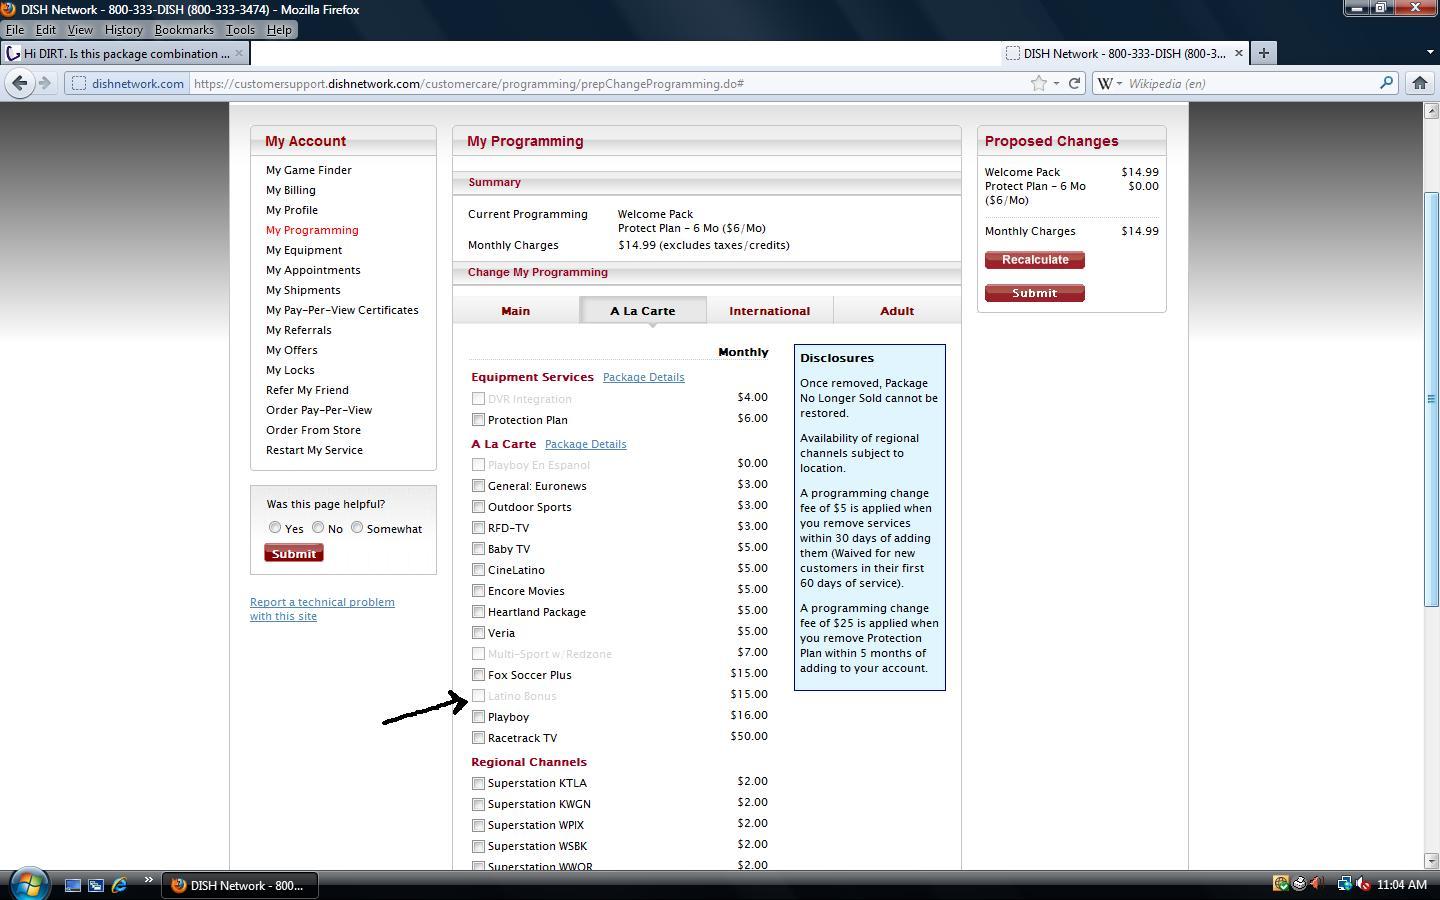Open a new tab with plus button
This screenshot has height=900, width=1440.
coord(1264,53)
